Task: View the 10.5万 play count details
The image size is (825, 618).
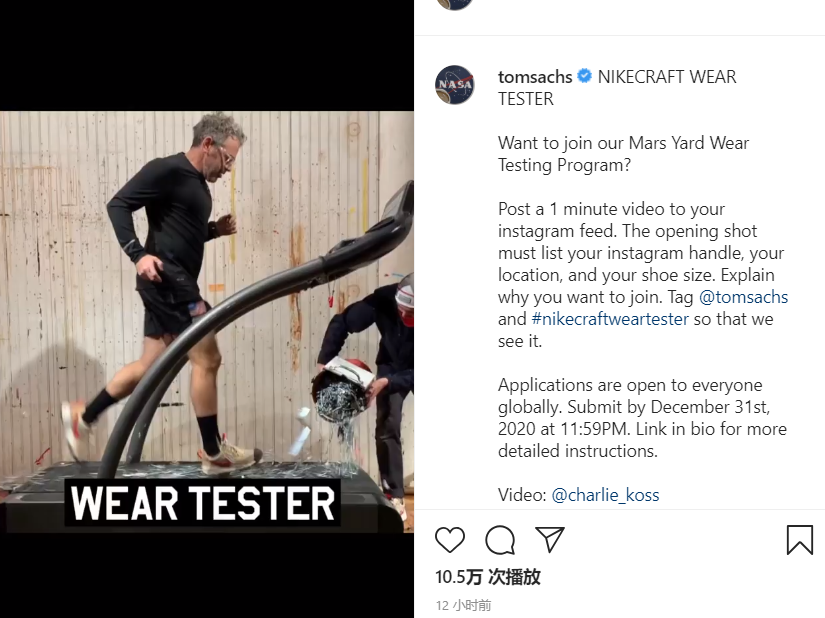Action: [x=488, y=577]
